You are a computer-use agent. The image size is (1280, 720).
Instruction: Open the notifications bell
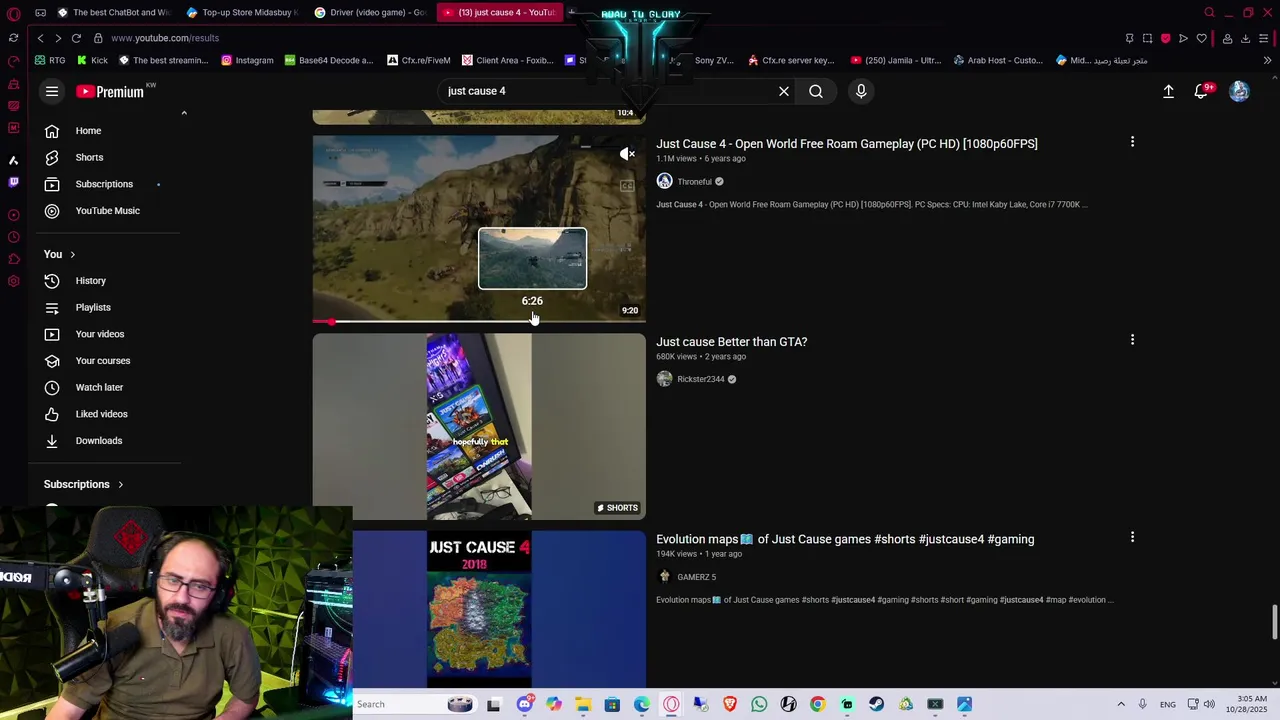click(1202, 91)
